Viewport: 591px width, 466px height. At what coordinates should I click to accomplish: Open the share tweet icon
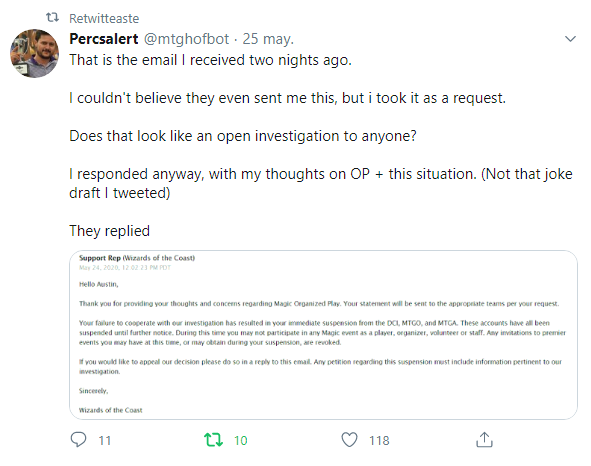pyautogui.click(x=484, y=440)
